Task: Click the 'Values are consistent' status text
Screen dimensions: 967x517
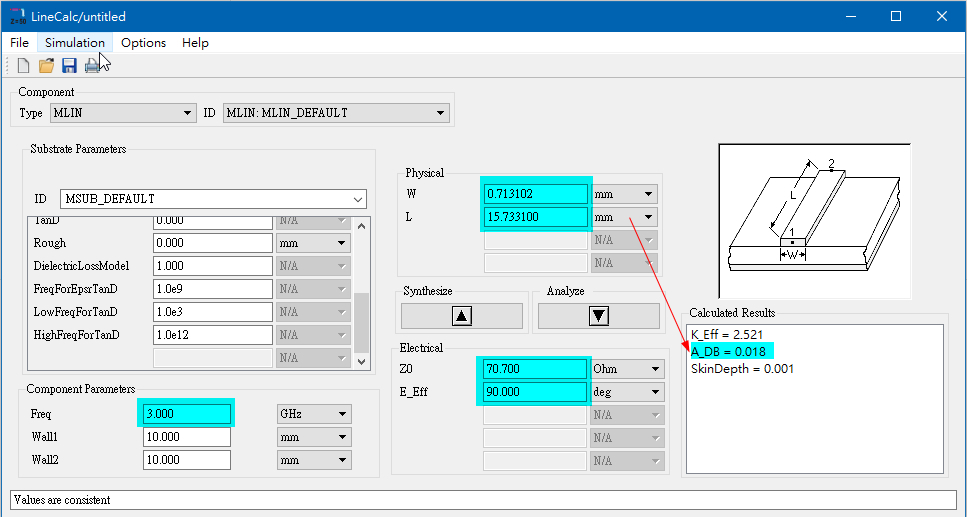Action: 62,500
